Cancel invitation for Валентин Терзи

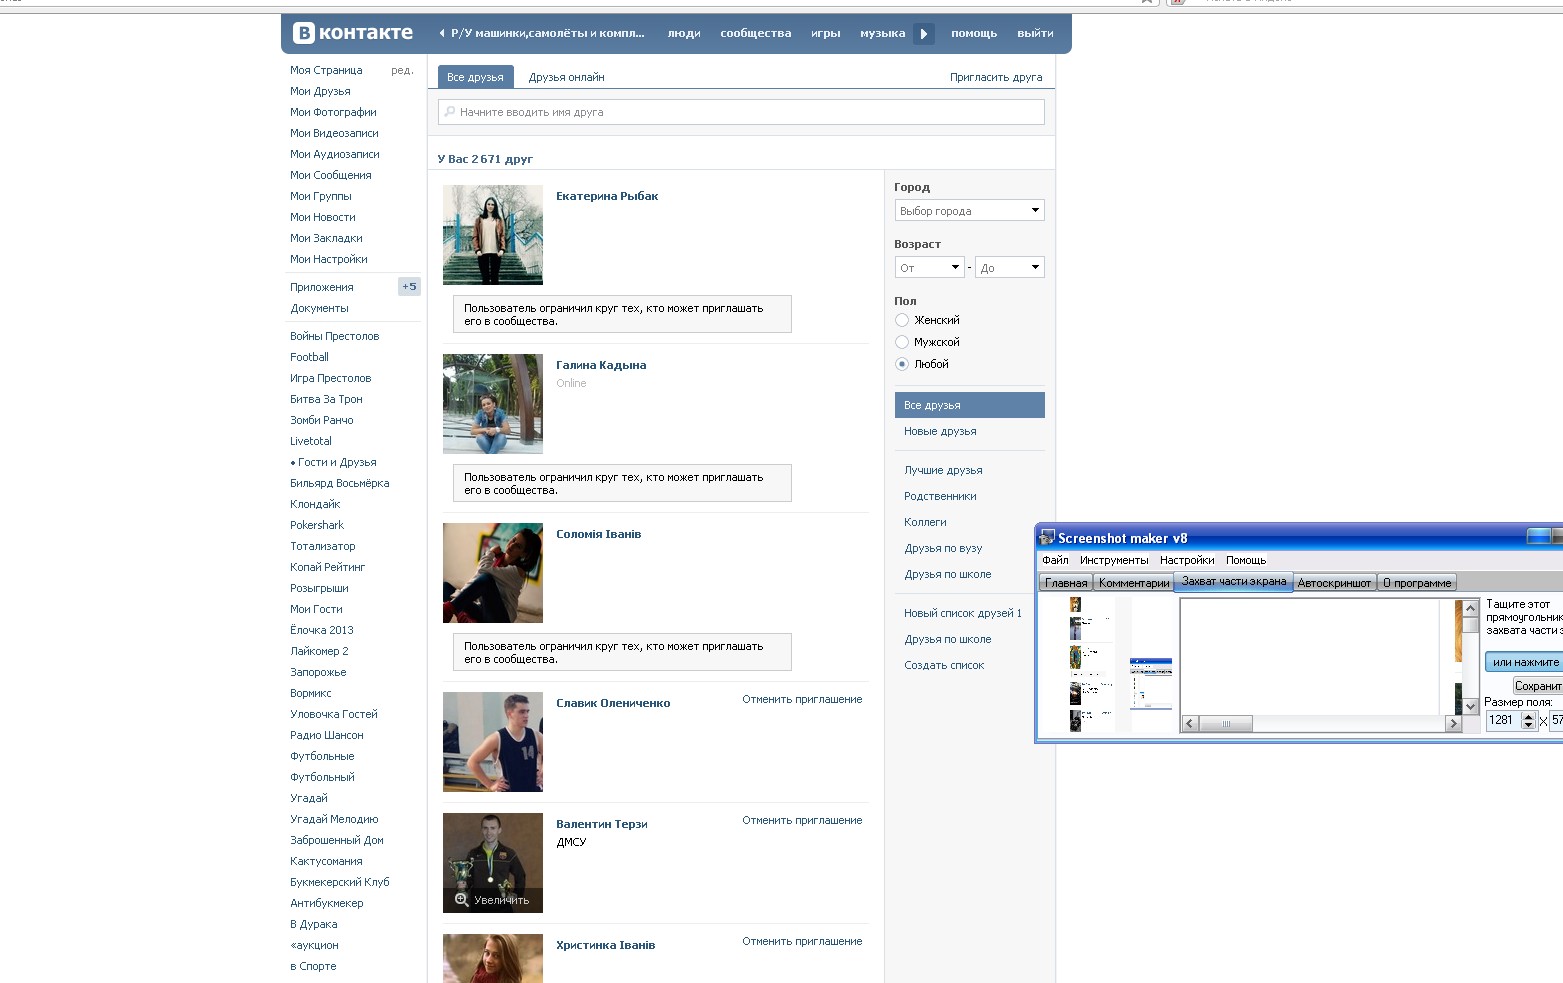click(x=802, y=820)
